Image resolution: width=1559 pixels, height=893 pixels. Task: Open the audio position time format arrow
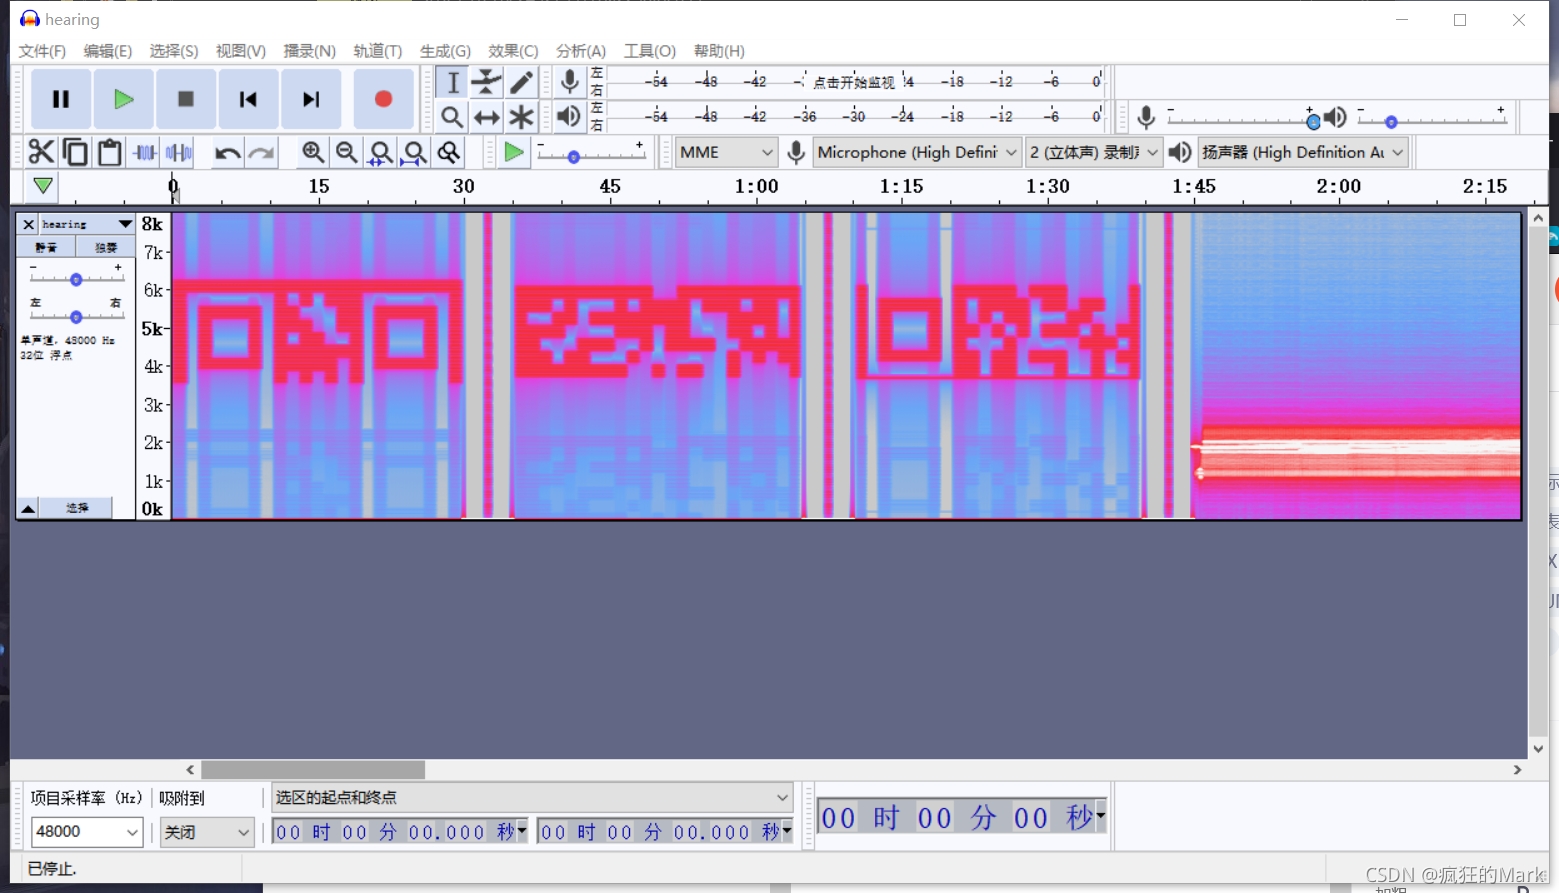pos(1101,816)
